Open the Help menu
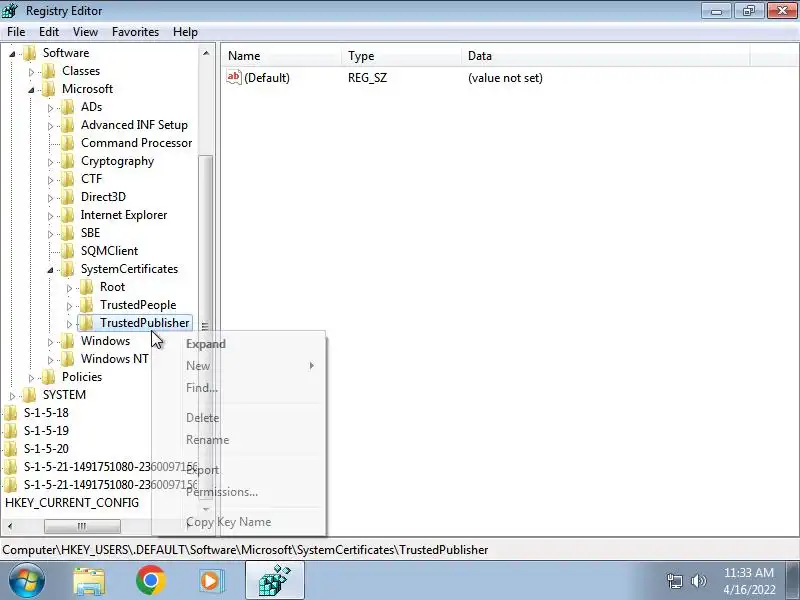This screenshot has height=600, width=800. pos(185,32)
